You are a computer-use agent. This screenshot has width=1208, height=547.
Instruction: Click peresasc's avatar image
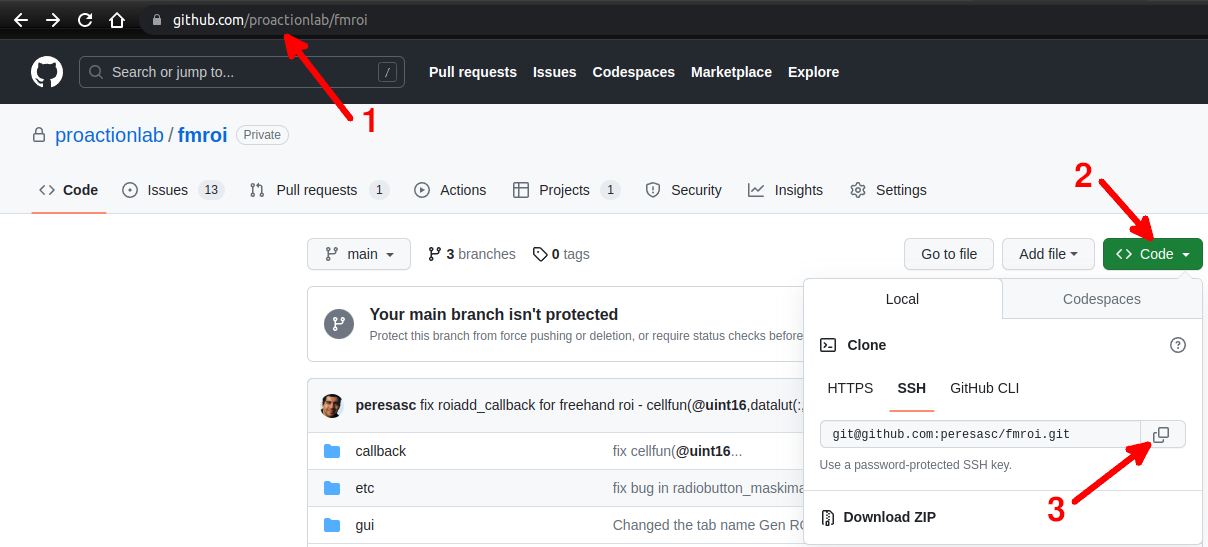tap(331, 406)
